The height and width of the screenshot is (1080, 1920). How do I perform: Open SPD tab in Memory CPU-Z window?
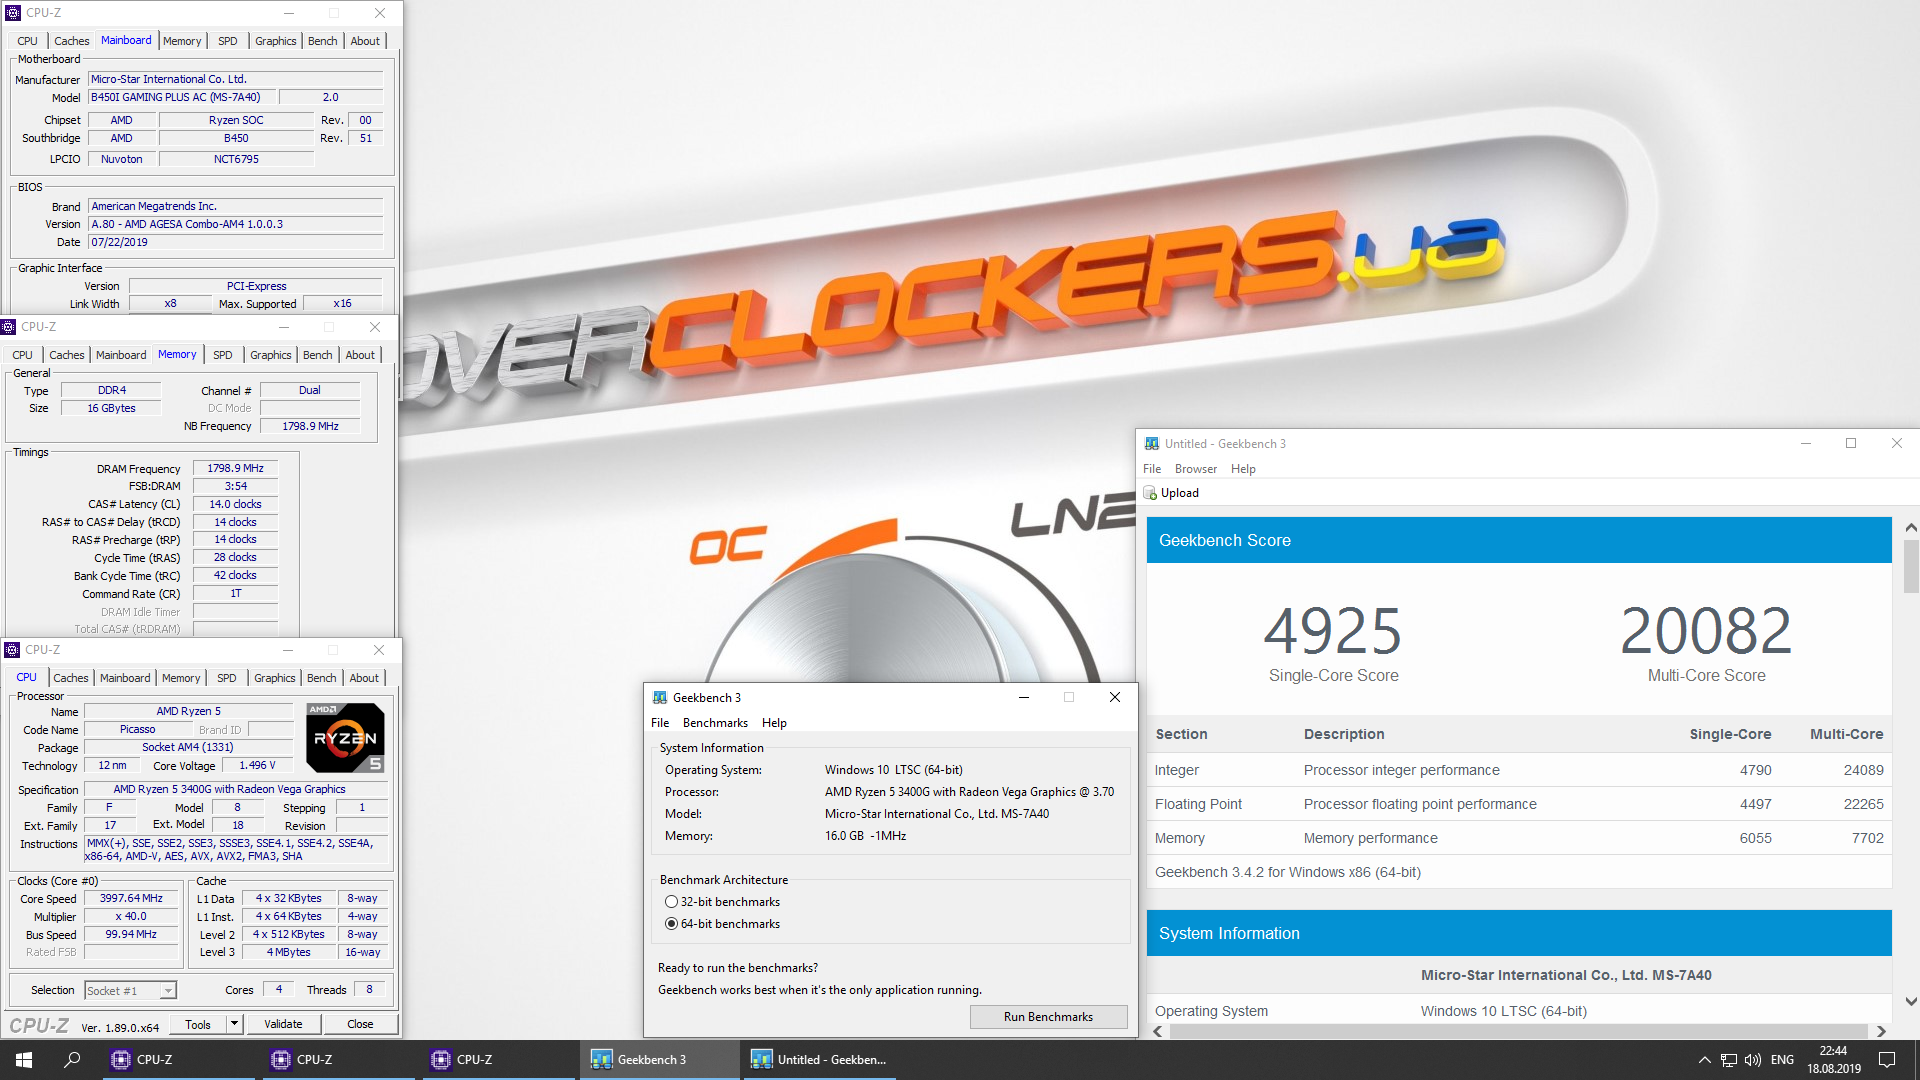(223, 355)
